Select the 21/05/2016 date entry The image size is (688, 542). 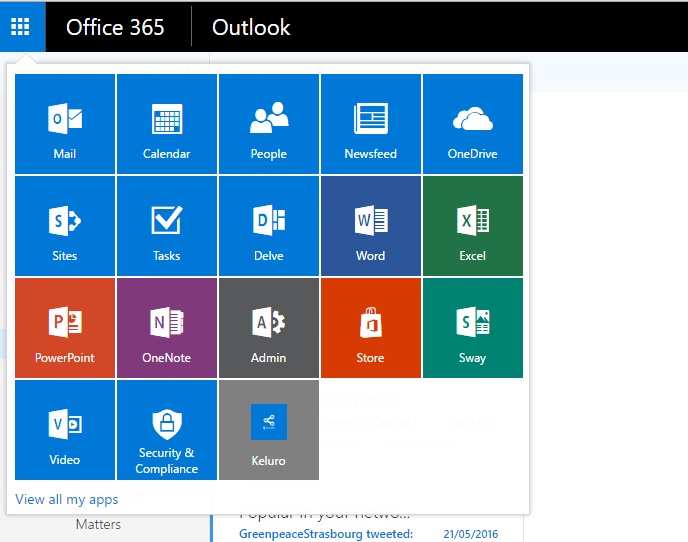pyautogui.click(x=470, y=534)
